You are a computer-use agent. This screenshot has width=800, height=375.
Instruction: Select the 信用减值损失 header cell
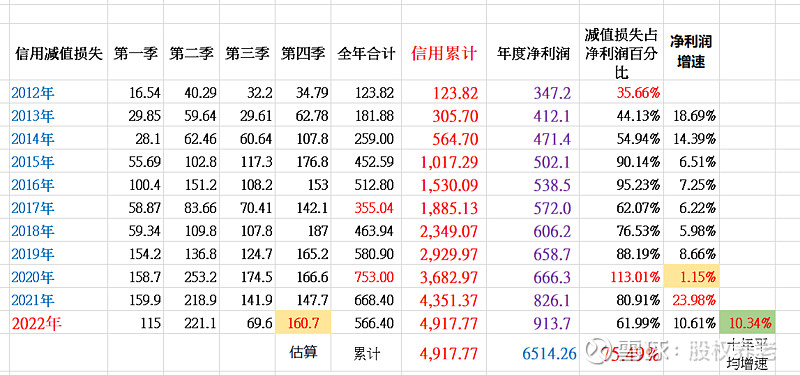(59, 53)
